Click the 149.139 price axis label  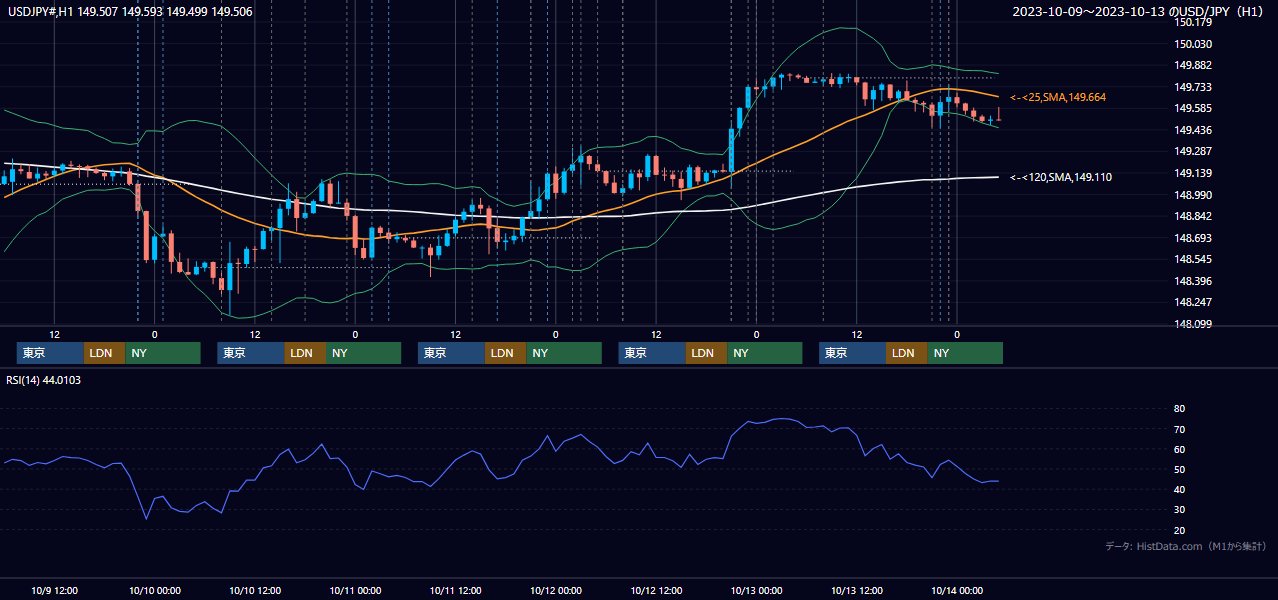click(x=1193, y=173)
